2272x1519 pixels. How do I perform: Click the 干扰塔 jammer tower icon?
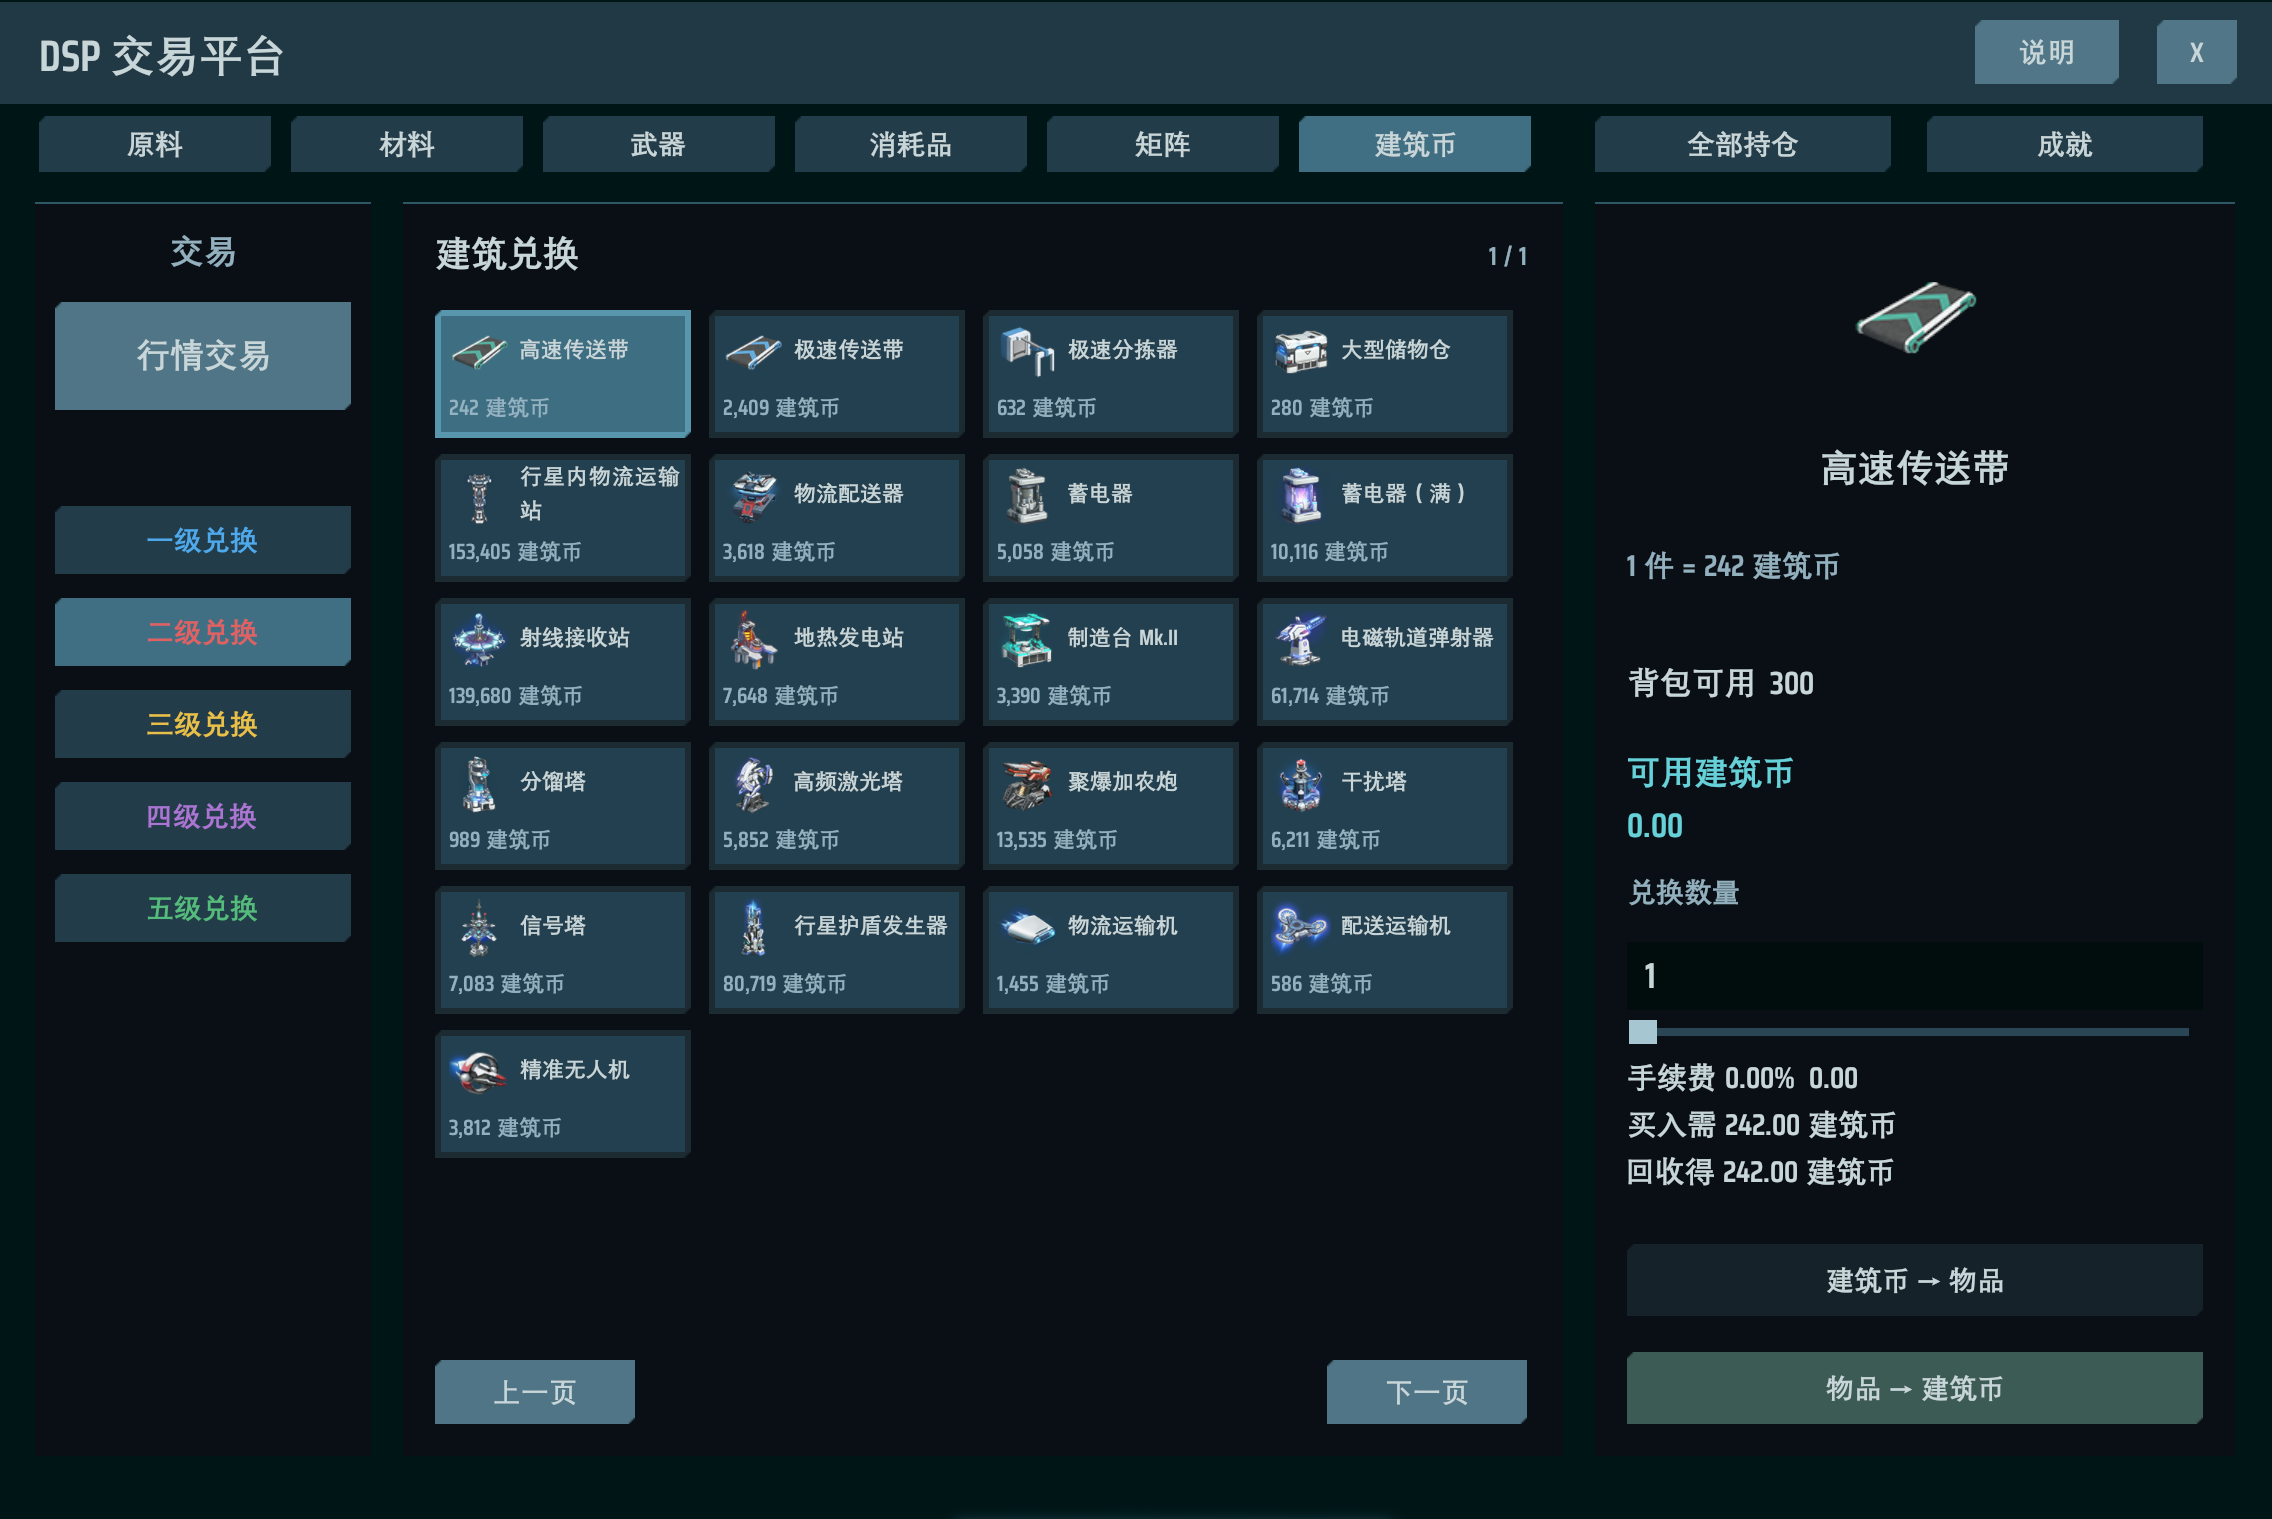[1300, 784]
